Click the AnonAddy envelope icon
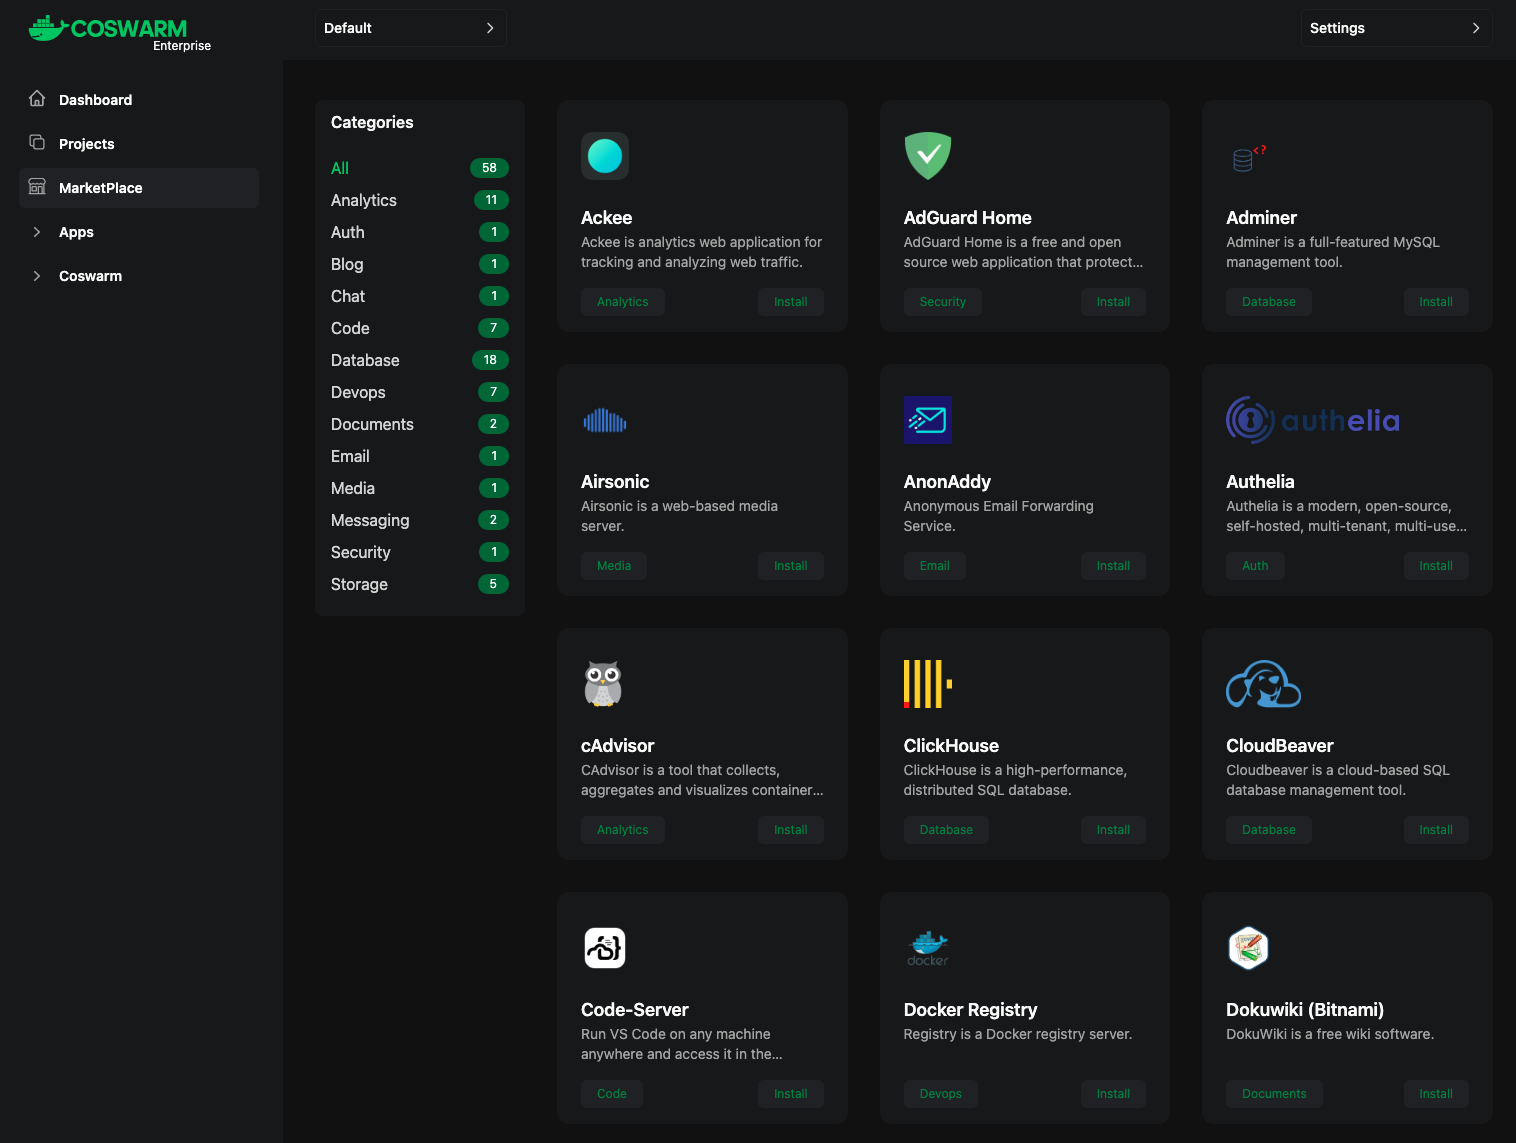 click(x=928, y=420)
